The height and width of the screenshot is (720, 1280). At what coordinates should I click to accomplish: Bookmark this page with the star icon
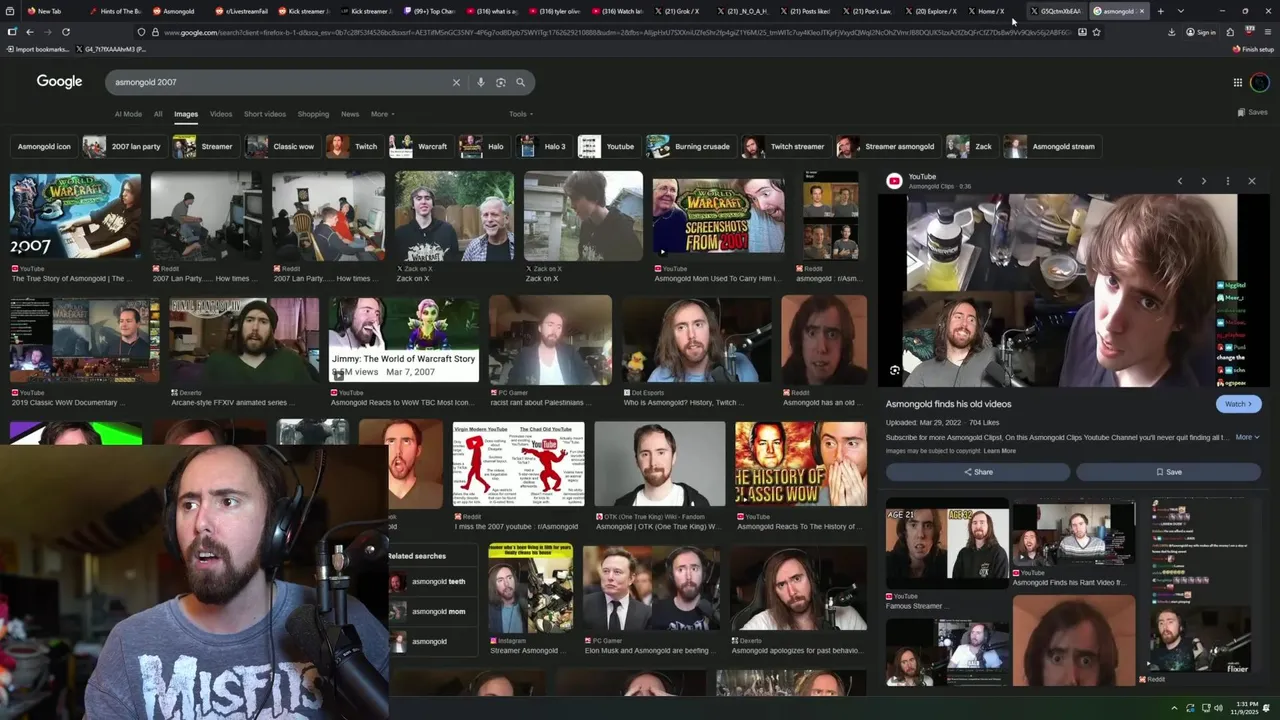click(1096, 32)
